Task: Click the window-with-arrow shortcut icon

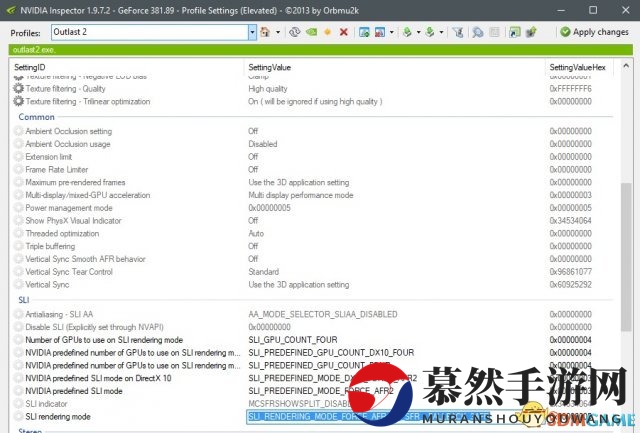Action: point(515,32)
